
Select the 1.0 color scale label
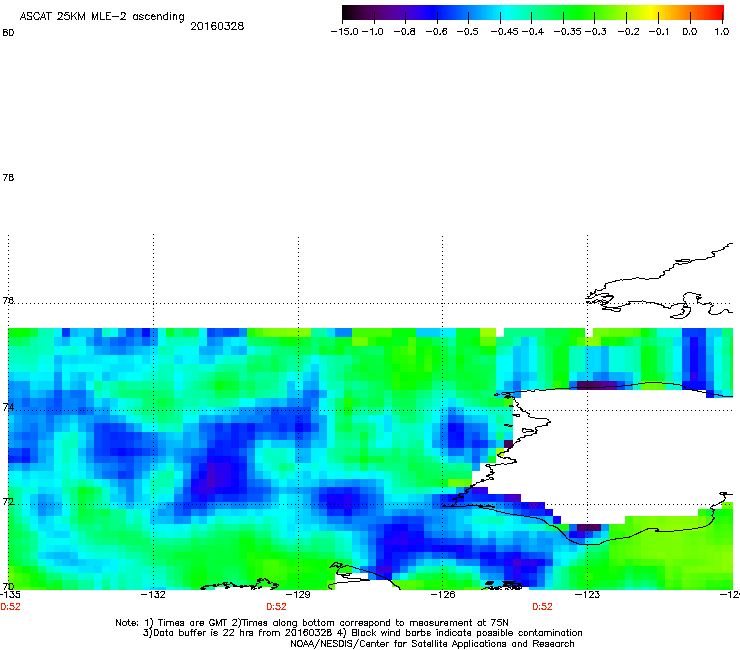(x=721, y=32)
